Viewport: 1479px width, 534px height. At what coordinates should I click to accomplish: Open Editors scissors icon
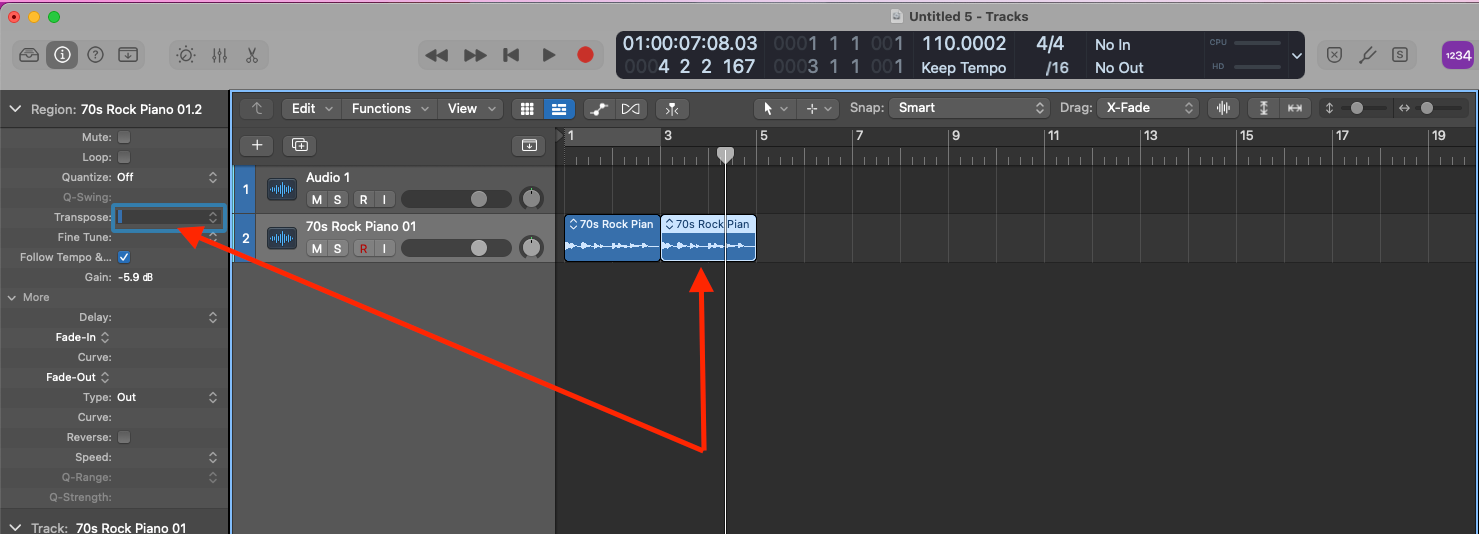(252, 55)
